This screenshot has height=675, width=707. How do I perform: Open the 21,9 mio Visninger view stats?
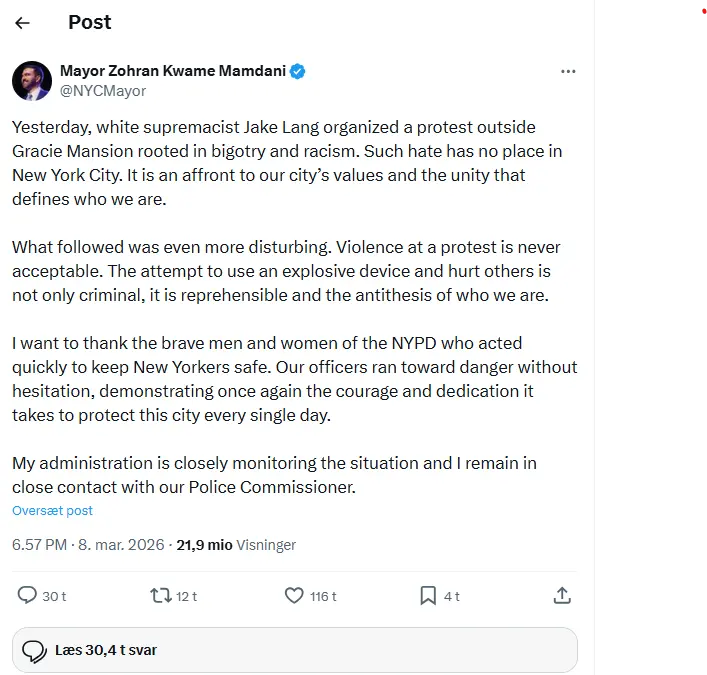coord(236,545)
